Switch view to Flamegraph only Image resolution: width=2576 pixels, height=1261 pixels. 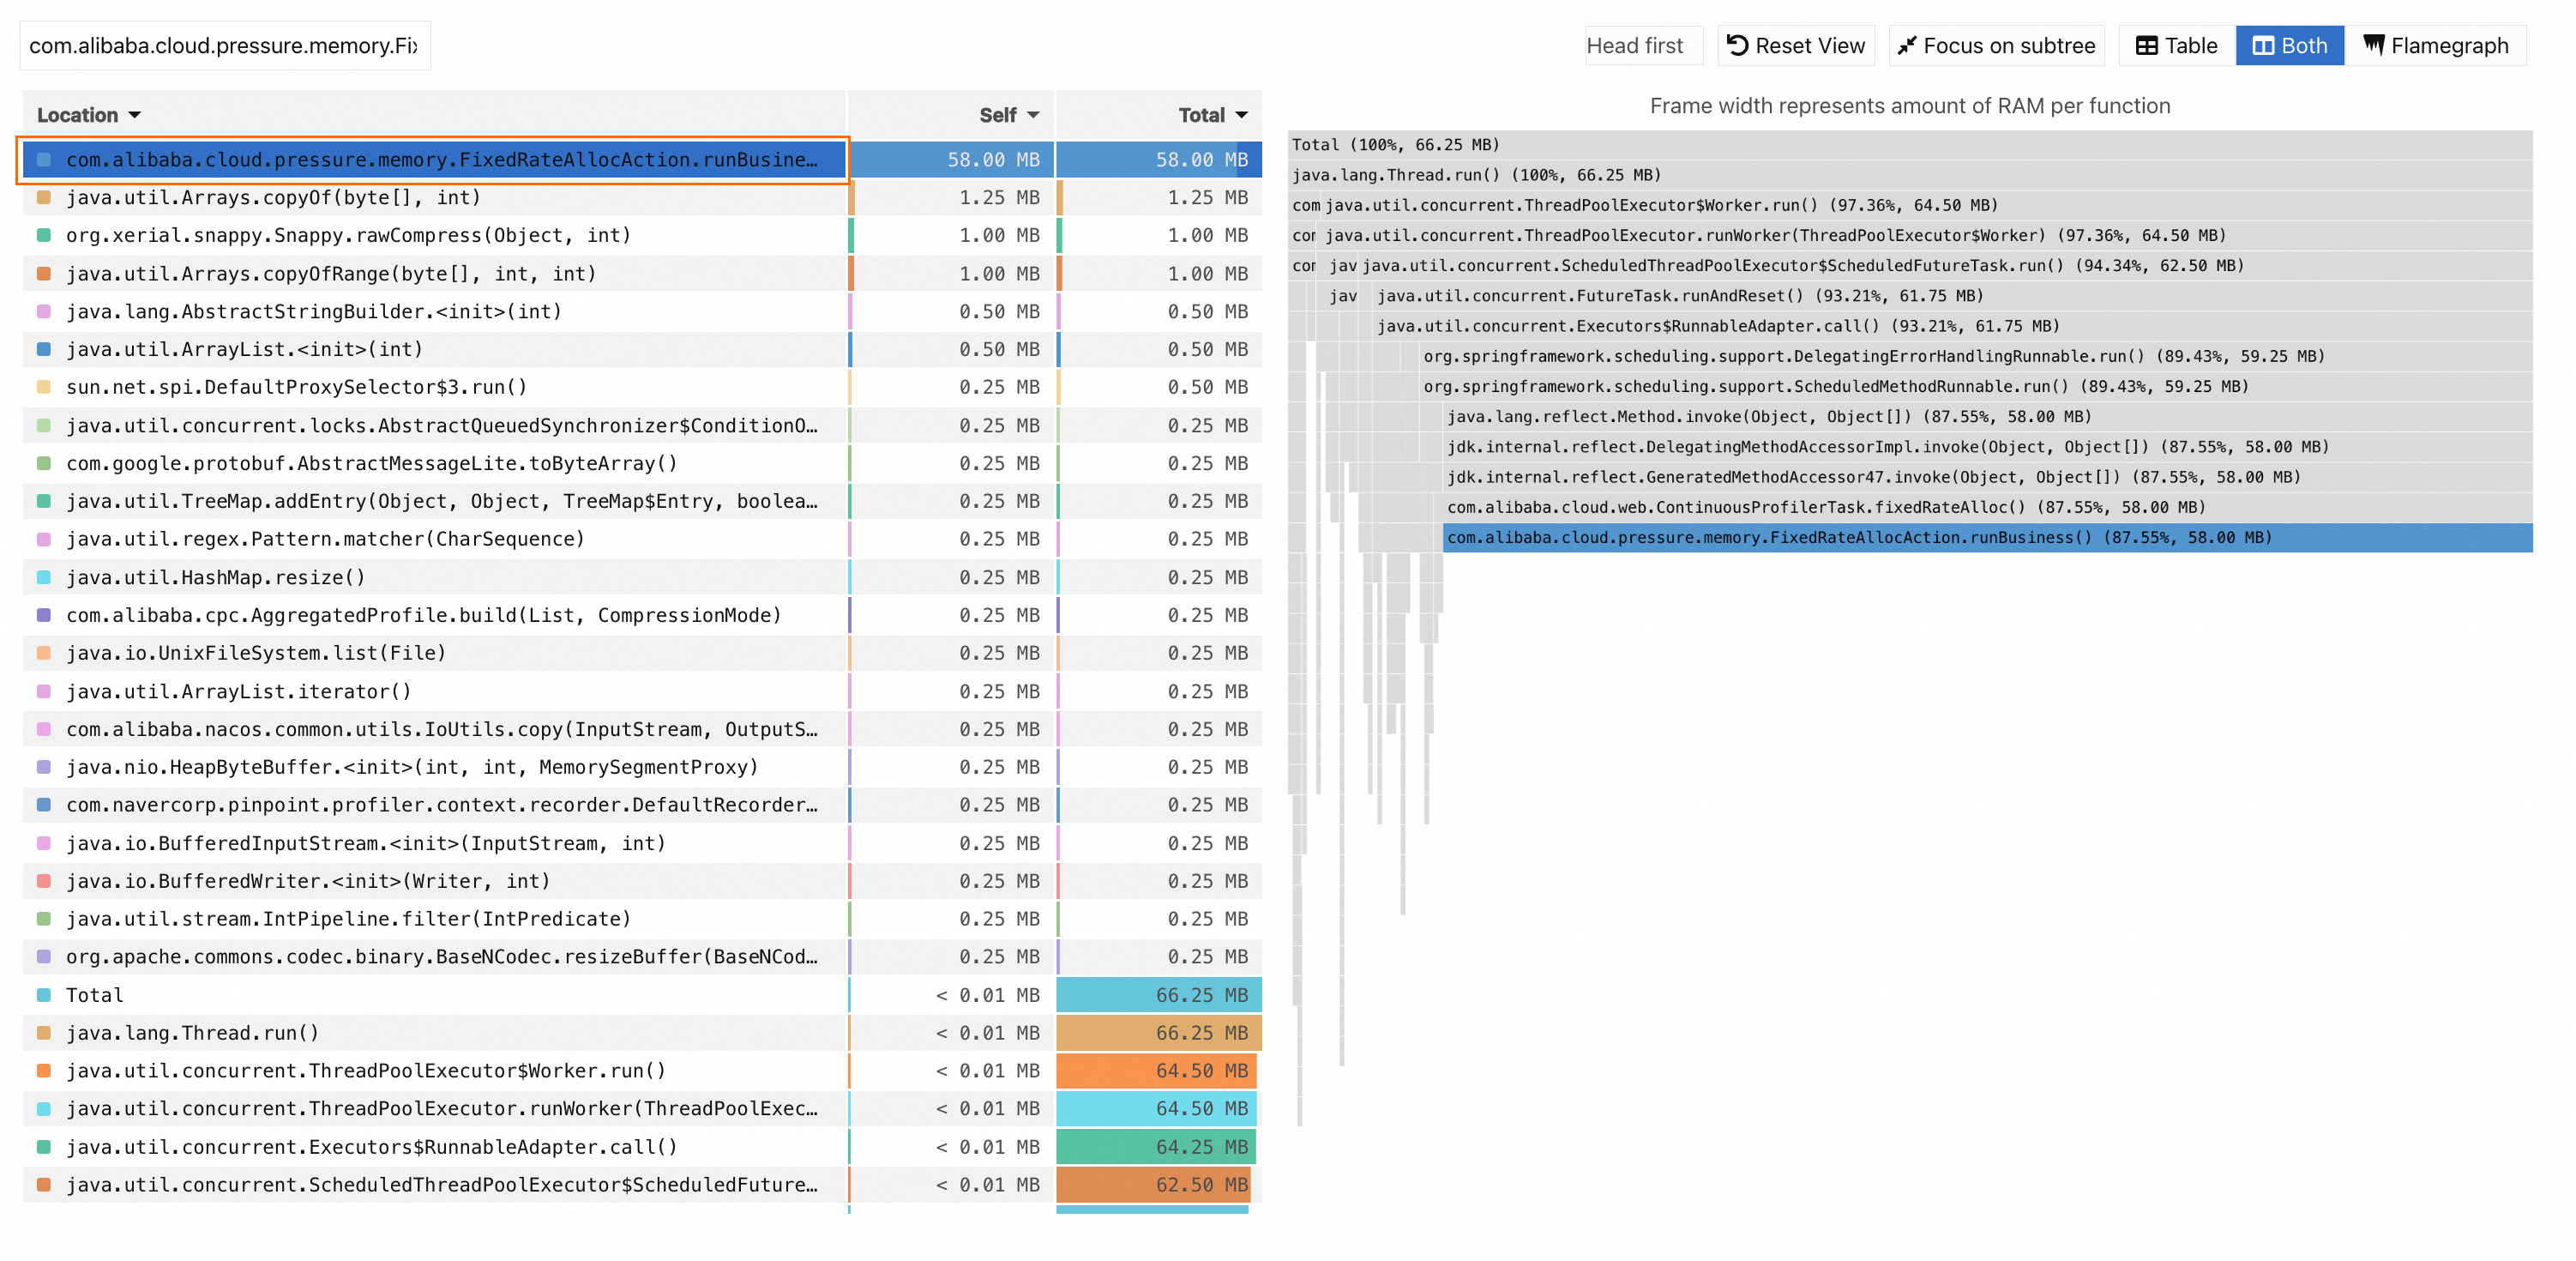pyautogui.click(x=2436, y=45)
